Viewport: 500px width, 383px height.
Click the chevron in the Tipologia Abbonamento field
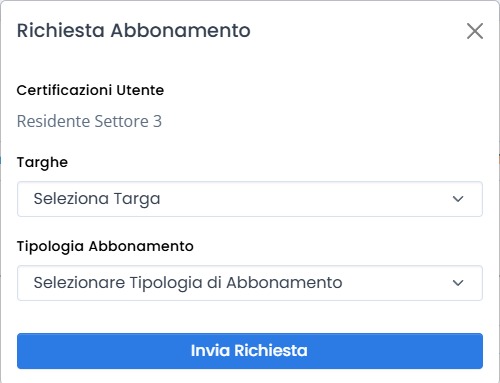tap(458, 283)
